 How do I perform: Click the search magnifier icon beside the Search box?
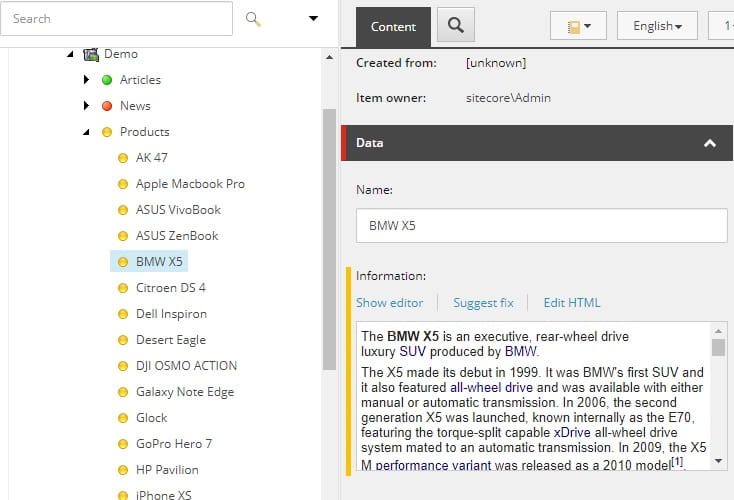click(x=253, y=19)
